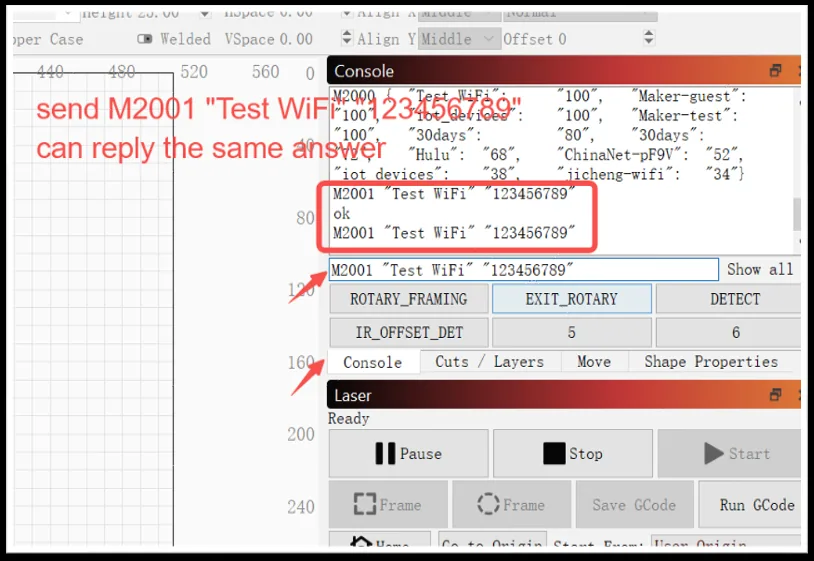Click the 'ok' response line in console
814x561 pixels.
(342, 213)
